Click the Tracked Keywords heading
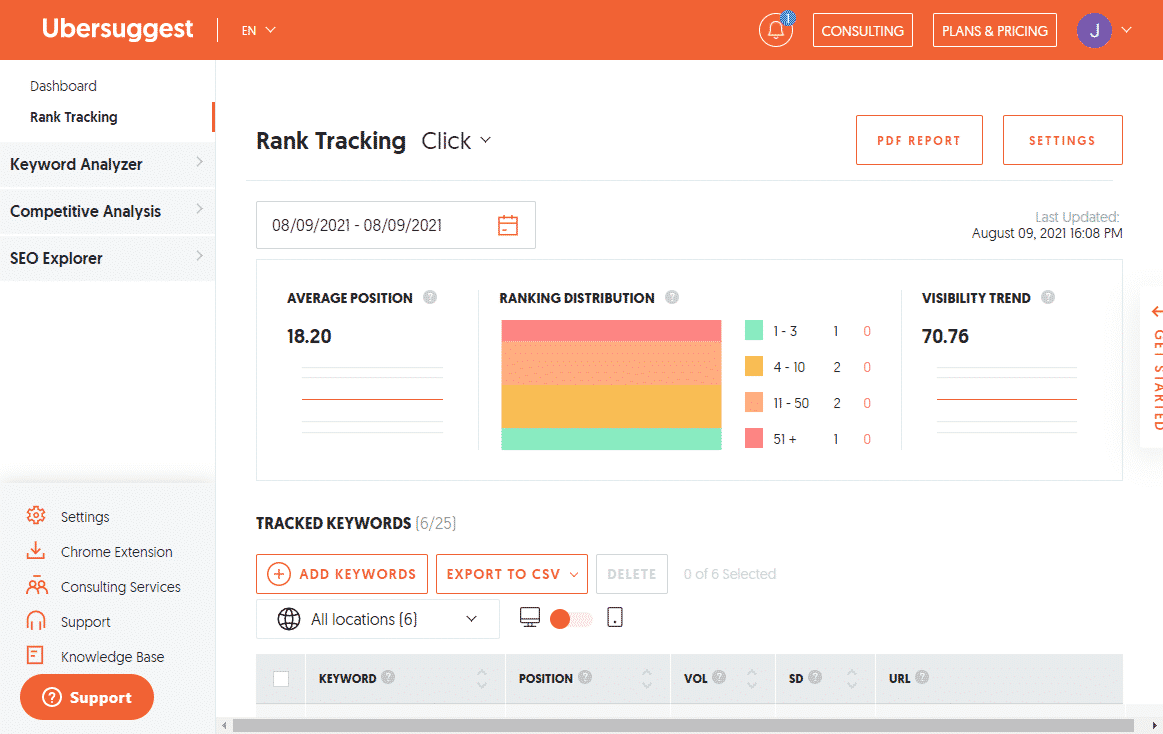1163x734 pixels. pyautogui.click(x=333, y=523)
